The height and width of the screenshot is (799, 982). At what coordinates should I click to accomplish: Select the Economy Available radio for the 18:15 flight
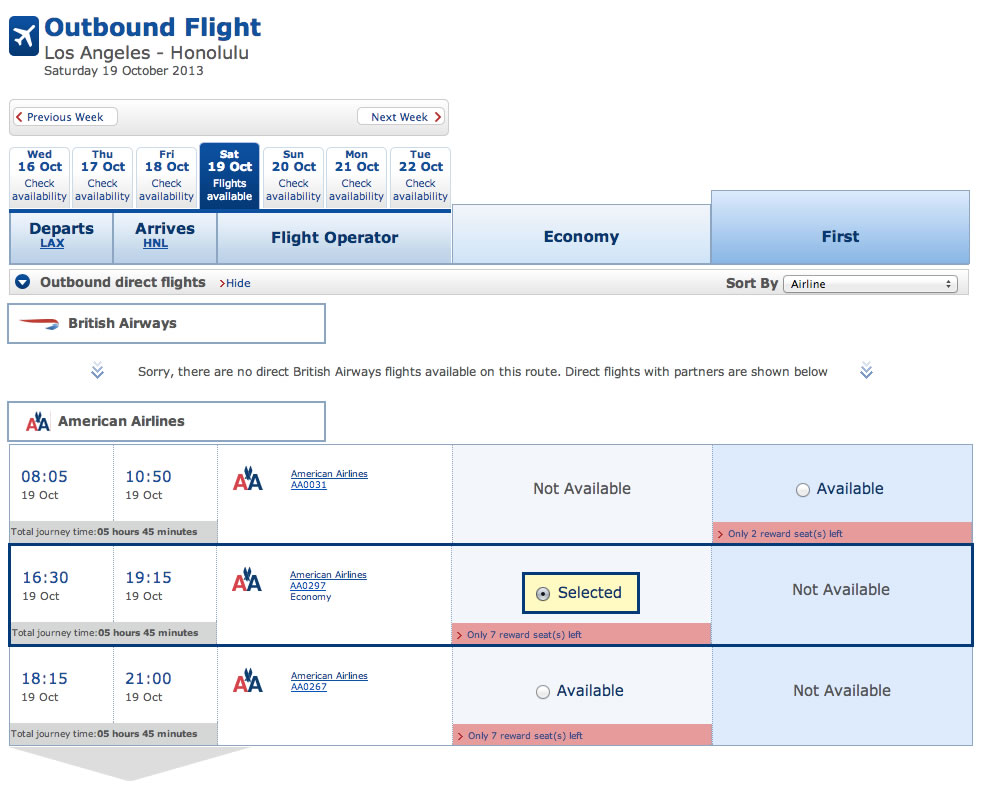pos(543,691)
